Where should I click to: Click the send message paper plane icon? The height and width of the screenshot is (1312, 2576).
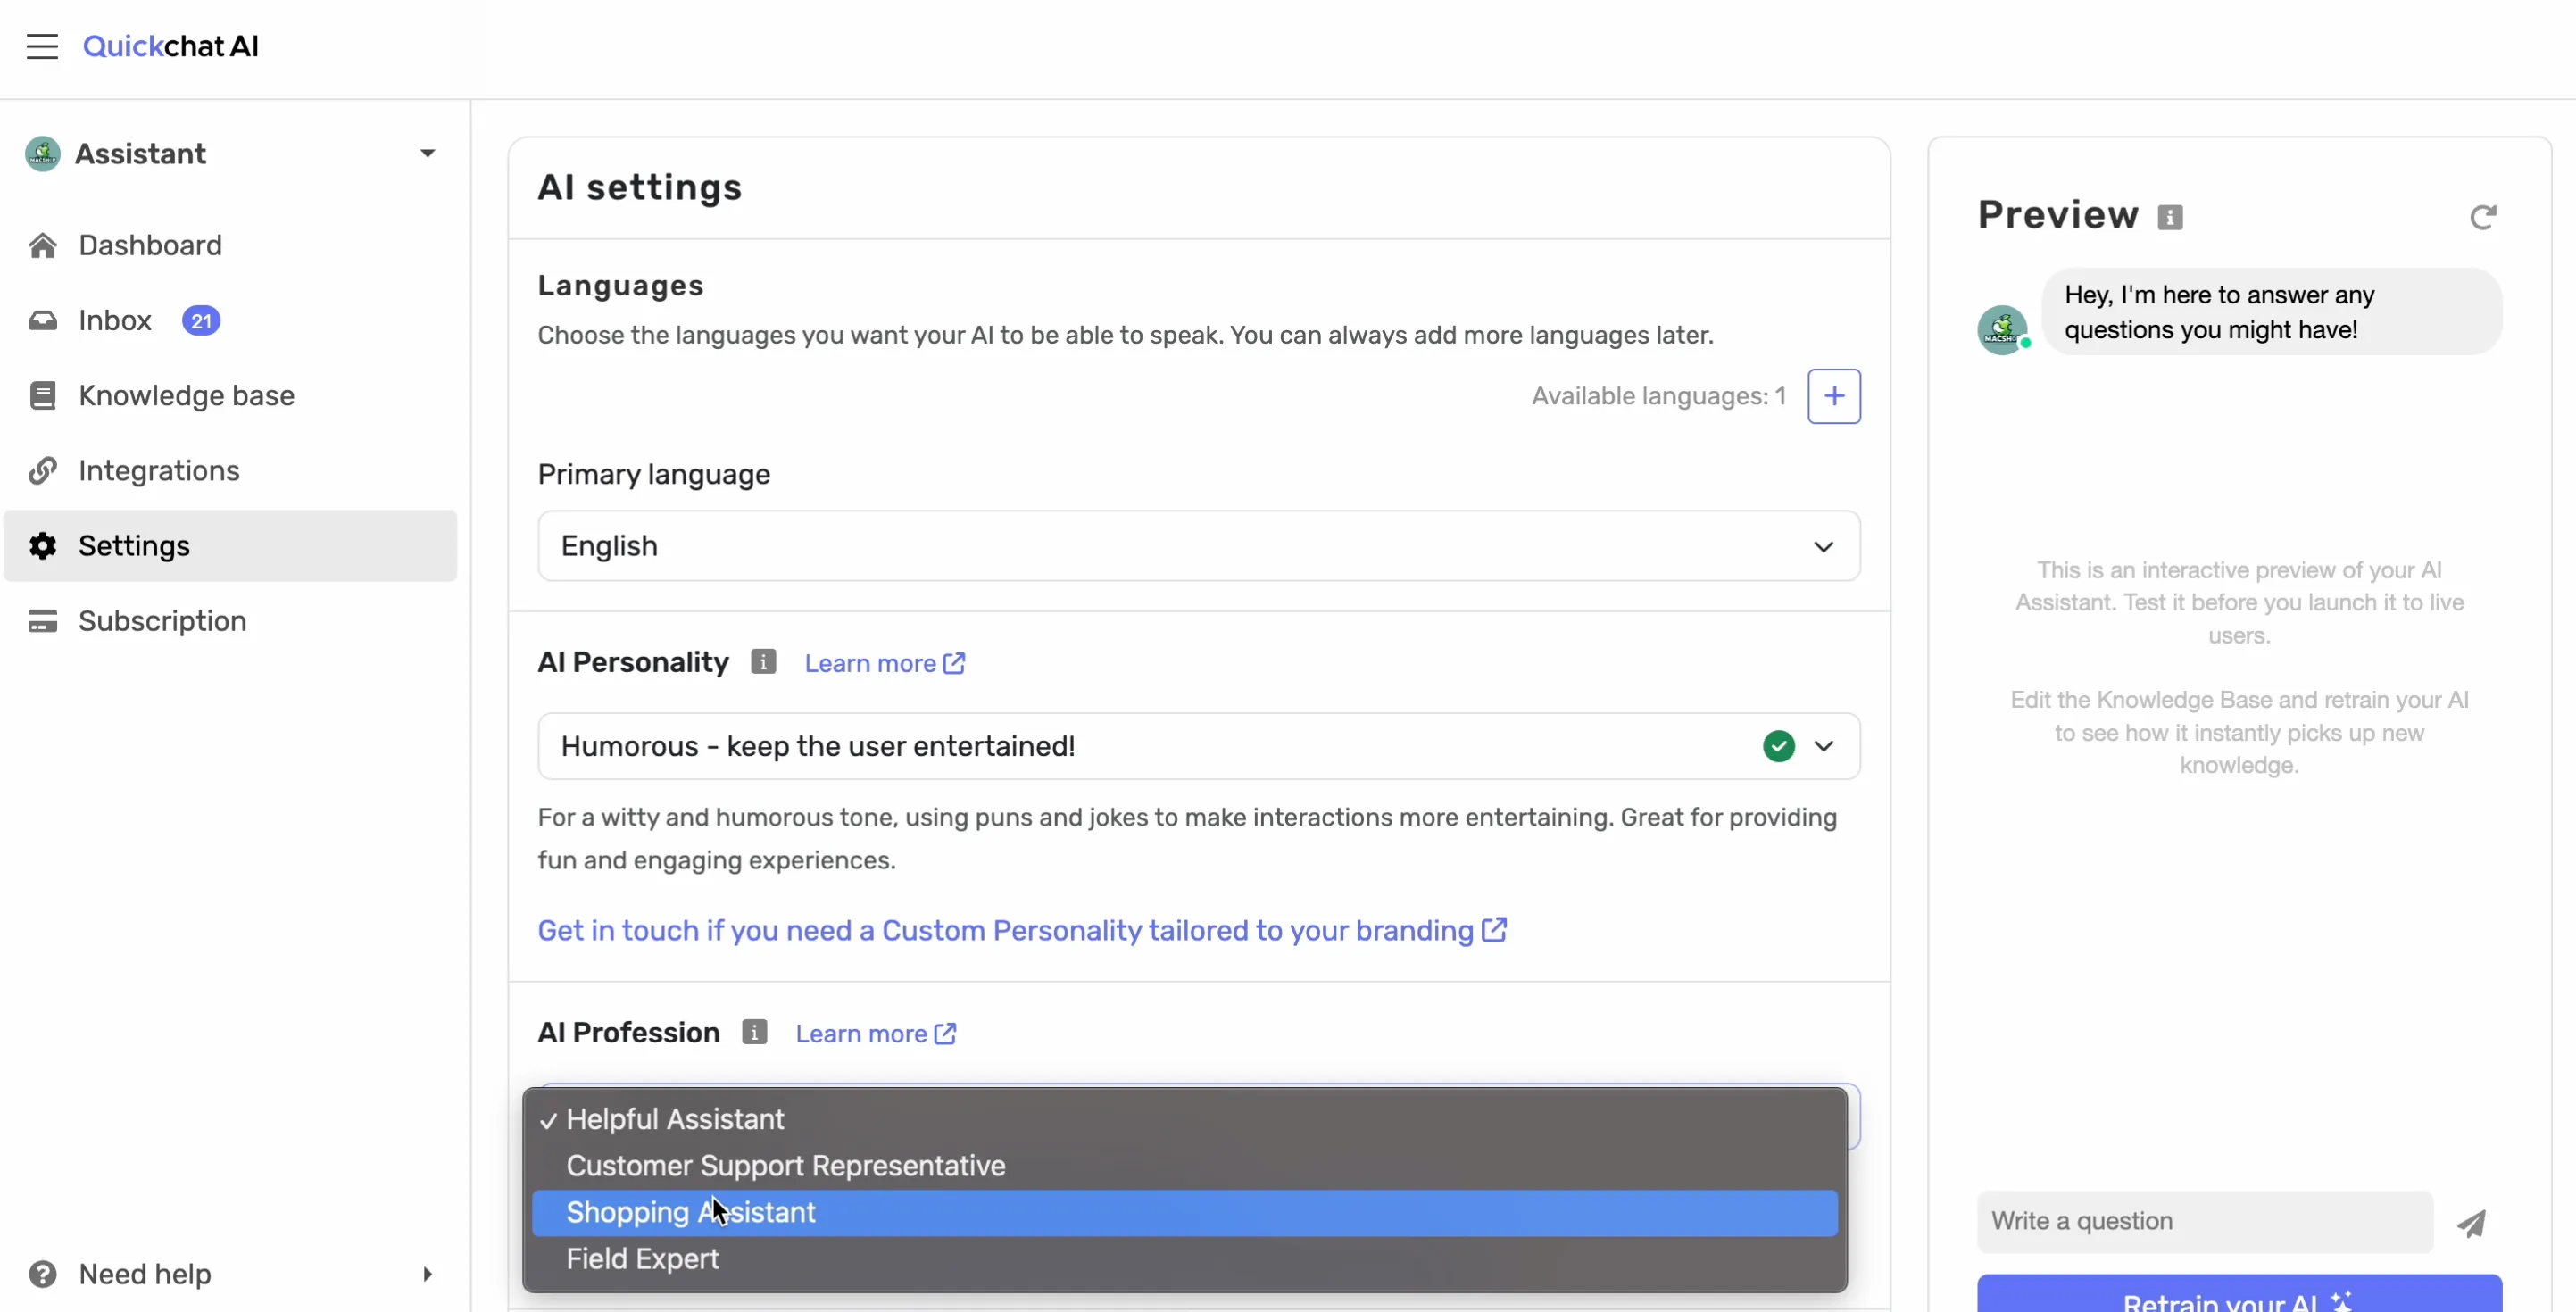(x=2471, y=1223)
